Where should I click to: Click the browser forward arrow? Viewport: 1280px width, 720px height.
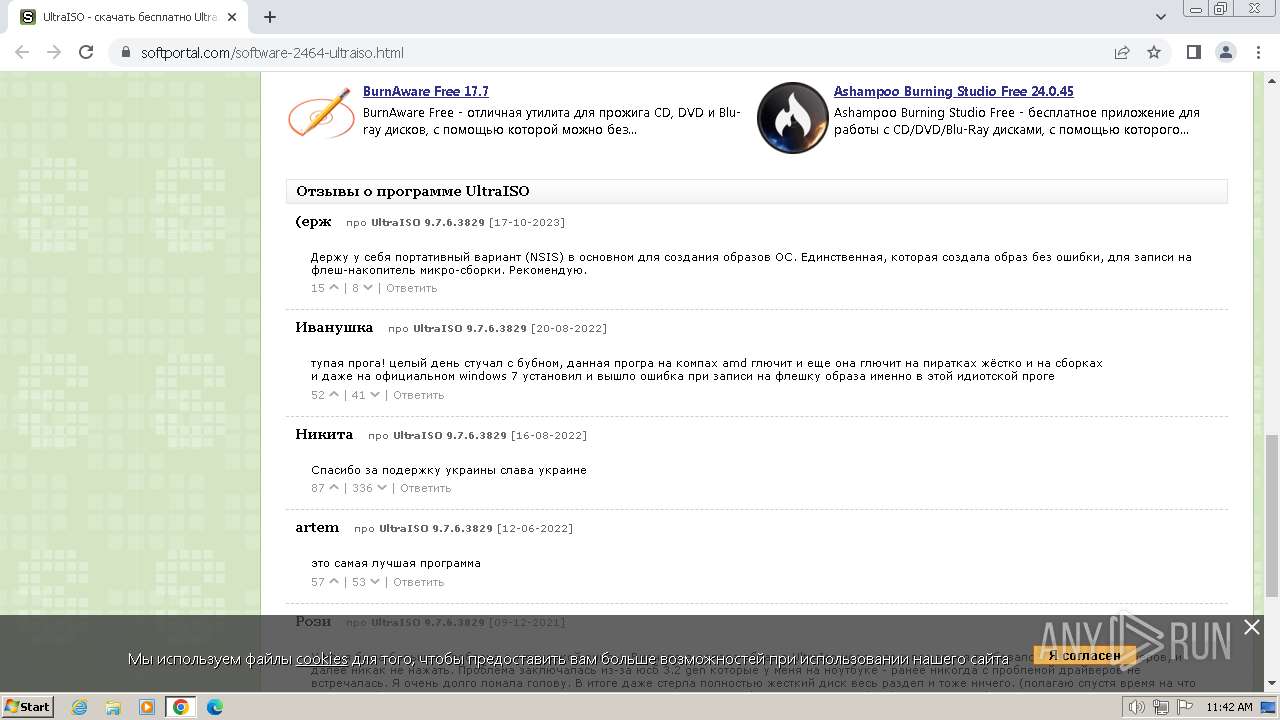(x=54, y=52)
